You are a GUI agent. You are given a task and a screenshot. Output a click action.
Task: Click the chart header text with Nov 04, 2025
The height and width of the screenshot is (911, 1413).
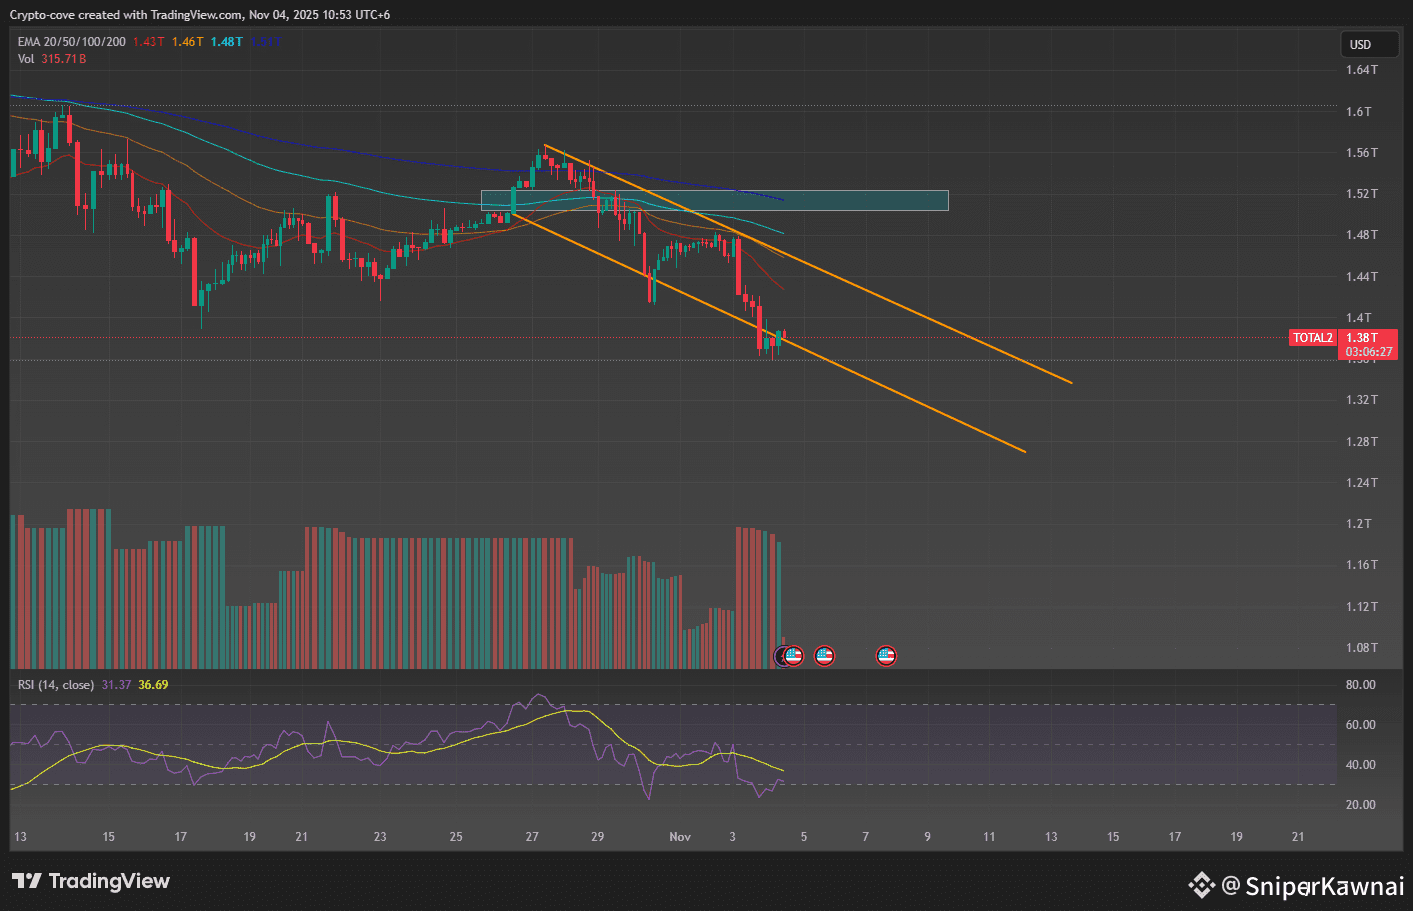[200, 15]
